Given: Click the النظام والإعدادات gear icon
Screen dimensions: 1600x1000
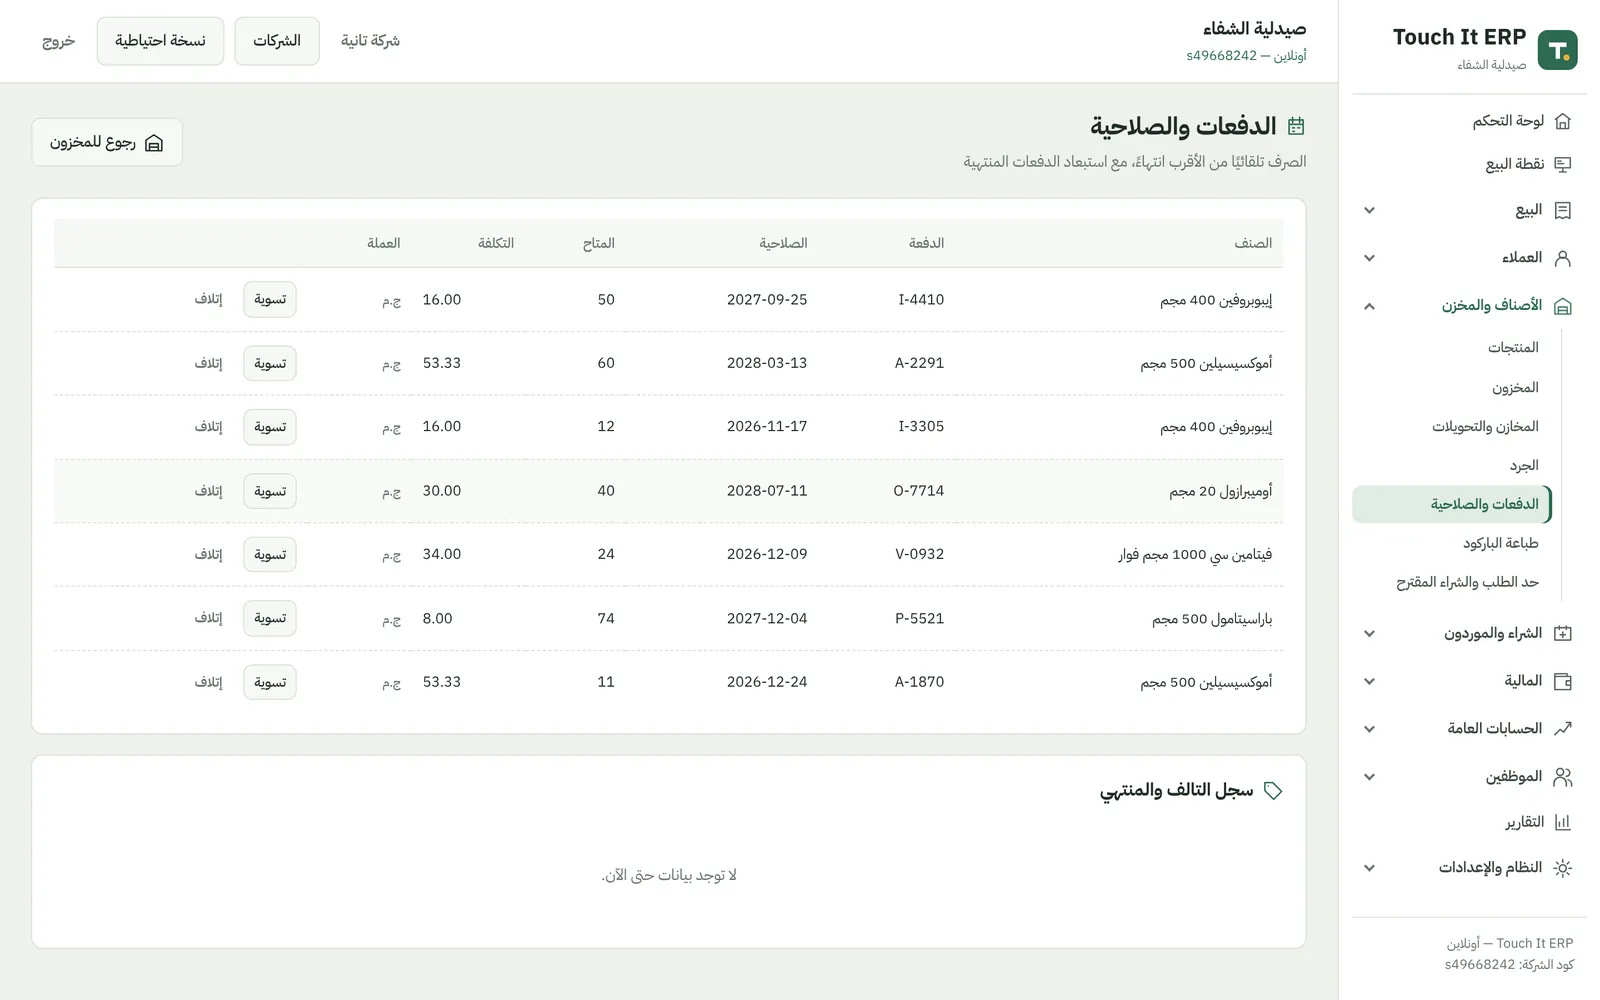Looking at the screenshot, I should pyautogui.click(x=1563, y=868).
